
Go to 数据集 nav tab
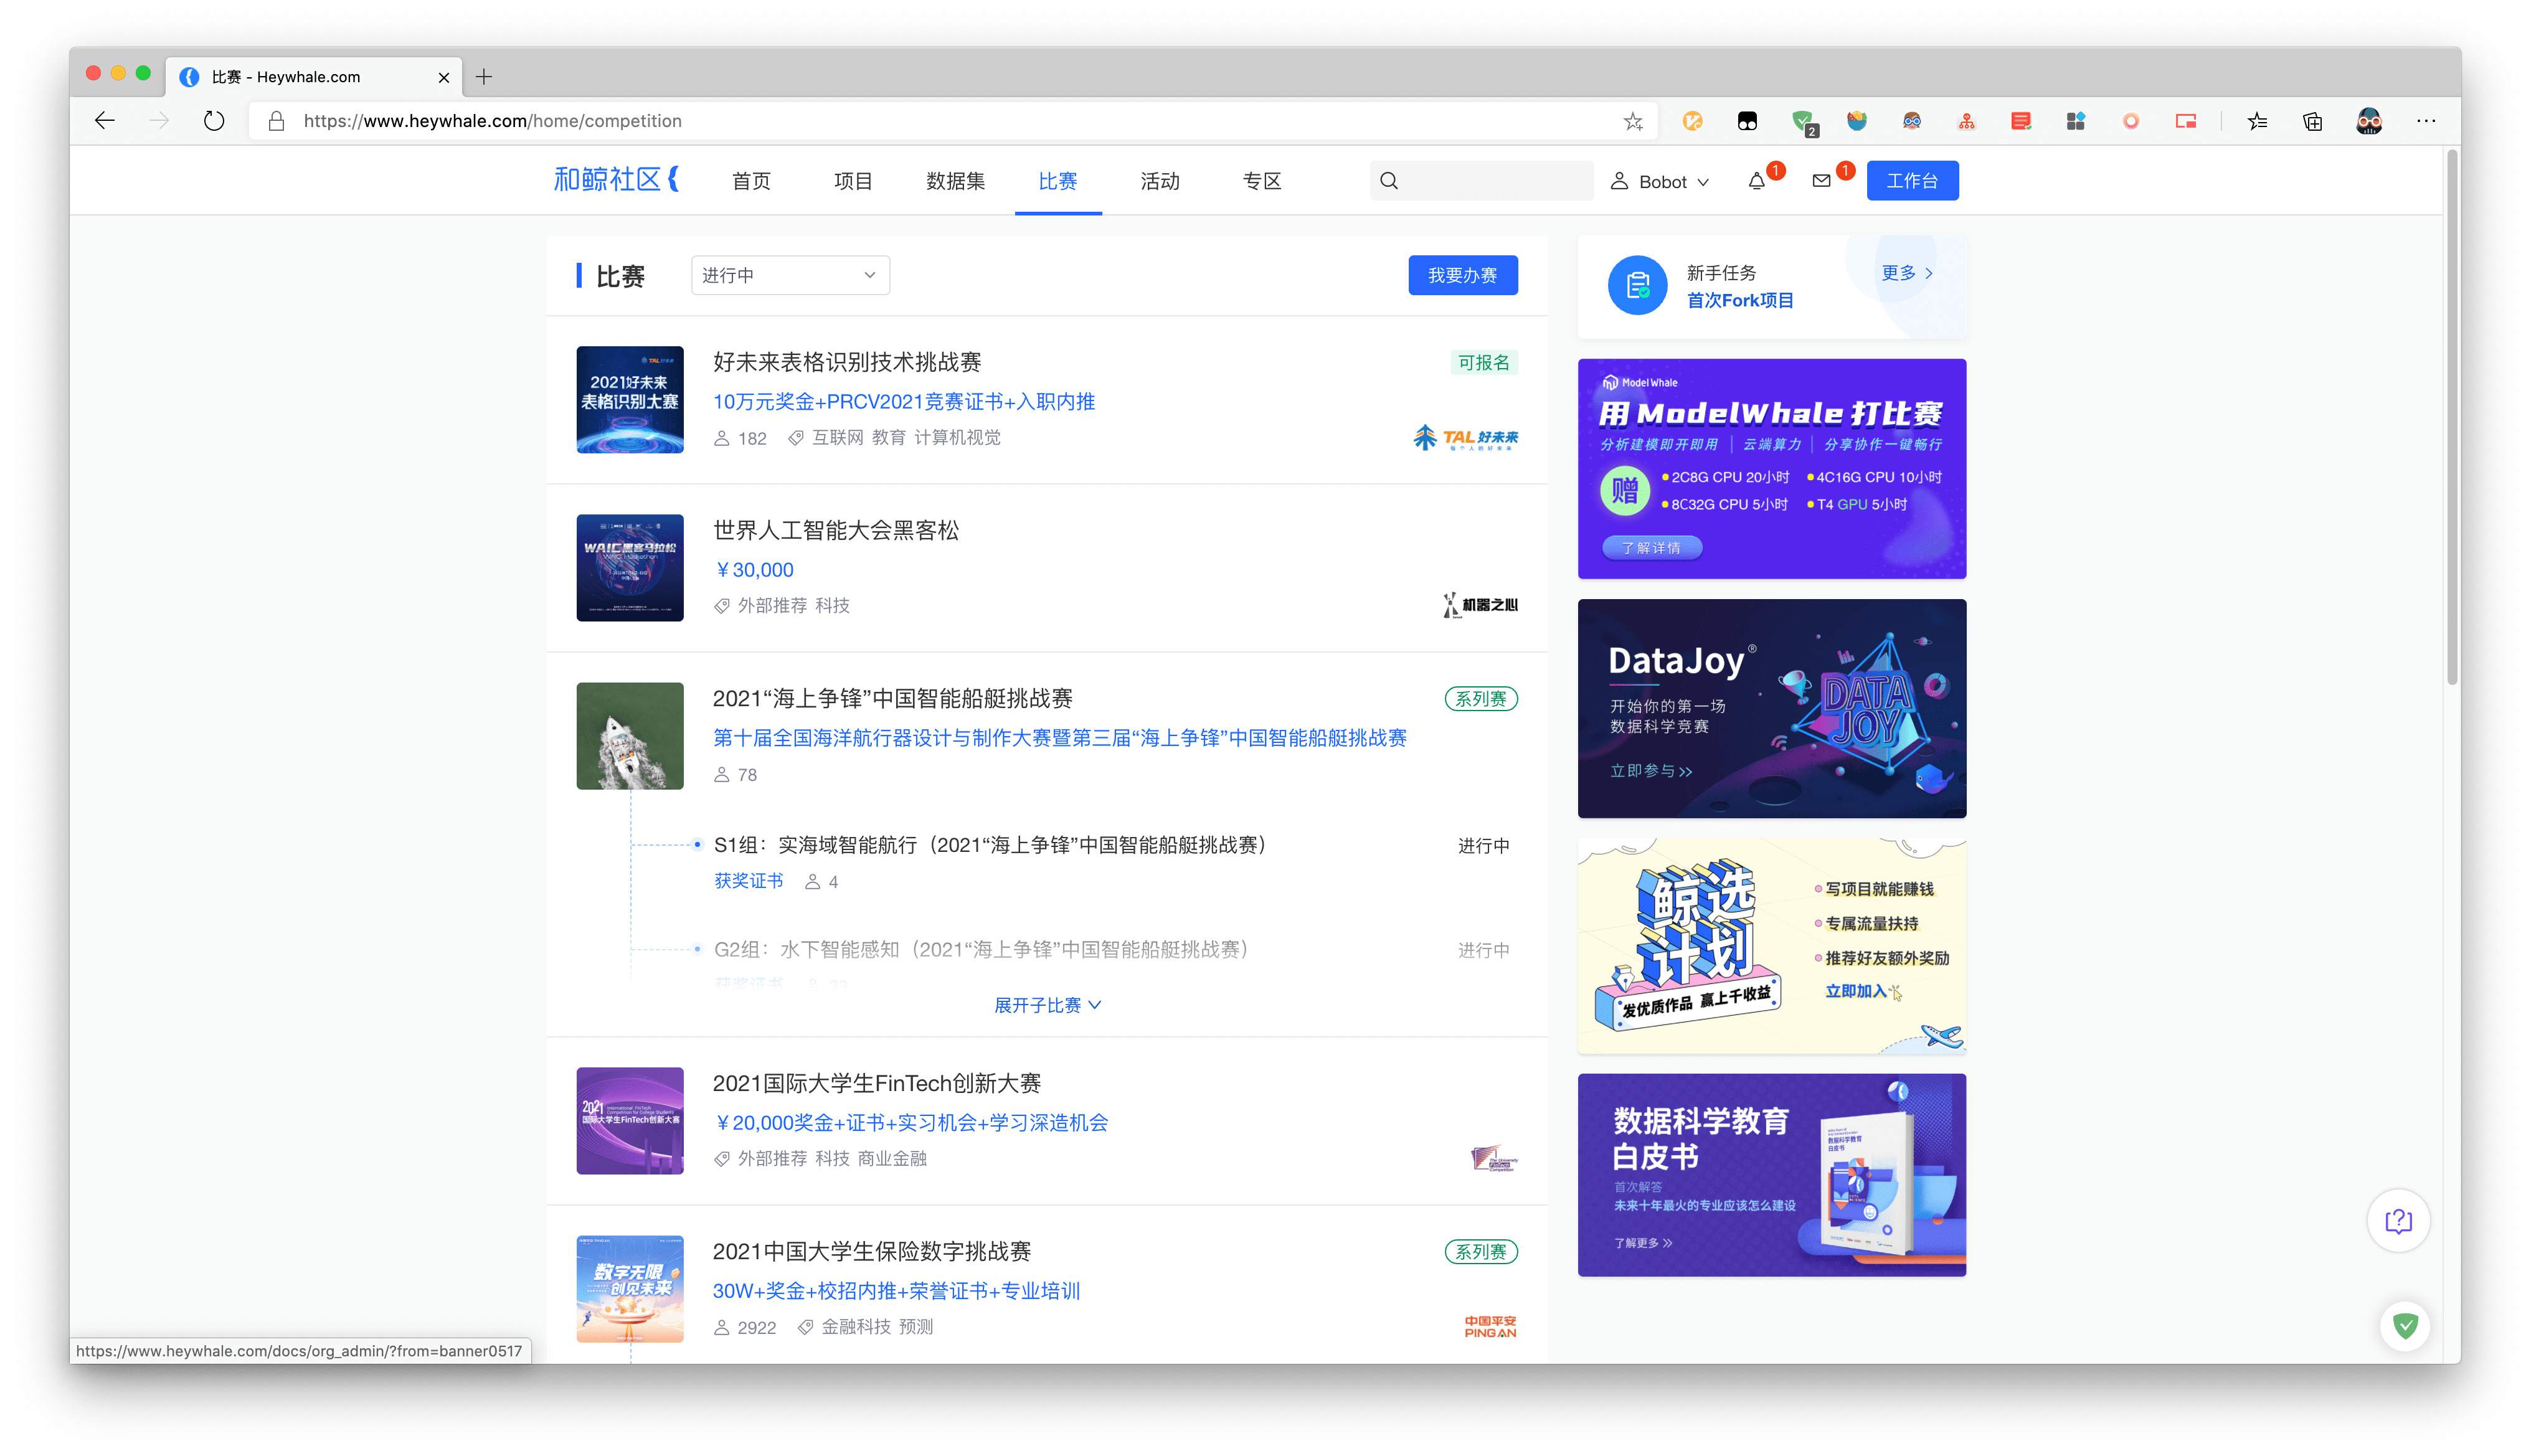(x=955, y=181)
